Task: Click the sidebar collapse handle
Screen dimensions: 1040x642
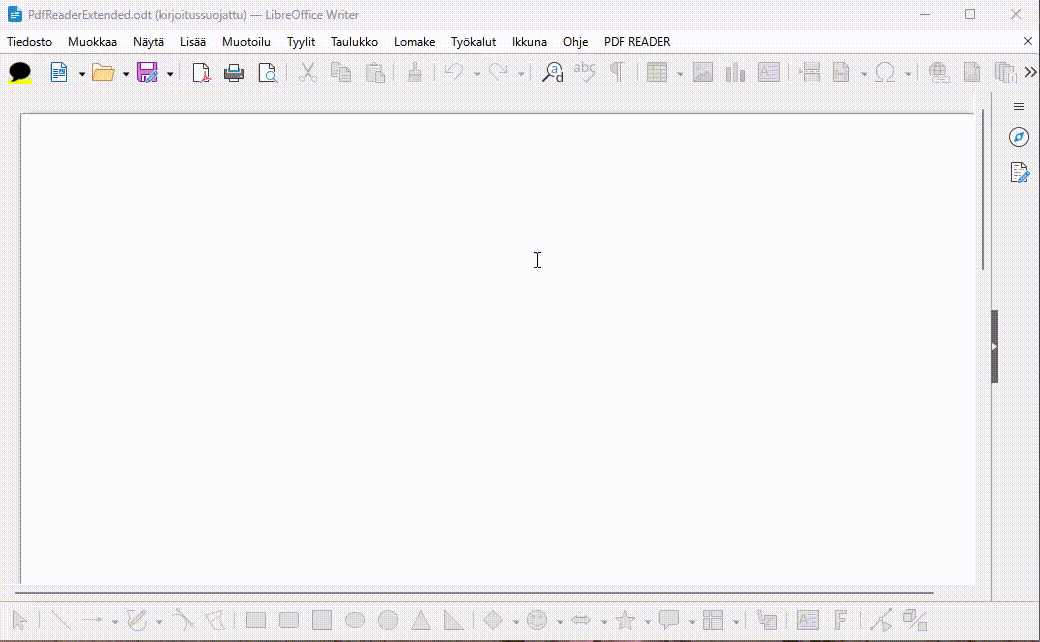Action: (x=994, y=346)
